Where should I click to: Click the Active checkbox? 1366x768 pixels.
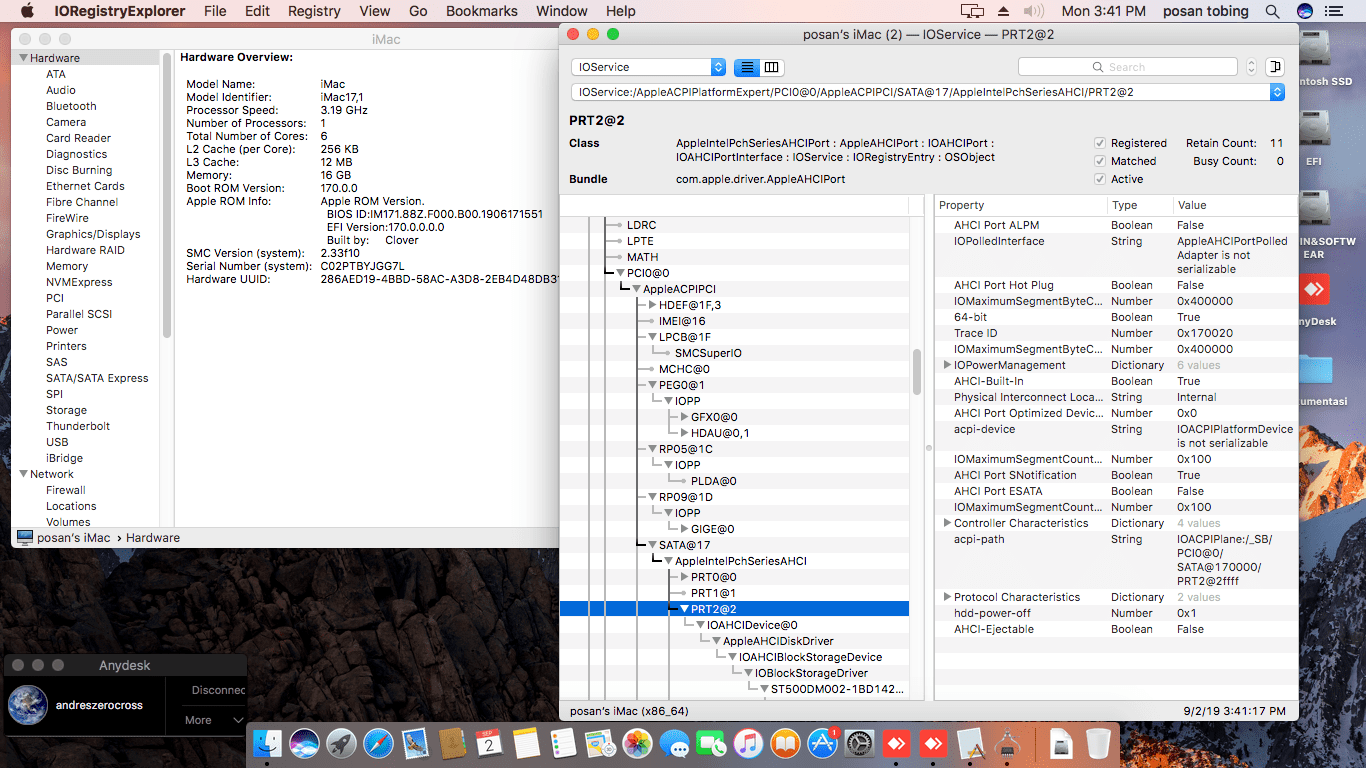[1100, 179]
